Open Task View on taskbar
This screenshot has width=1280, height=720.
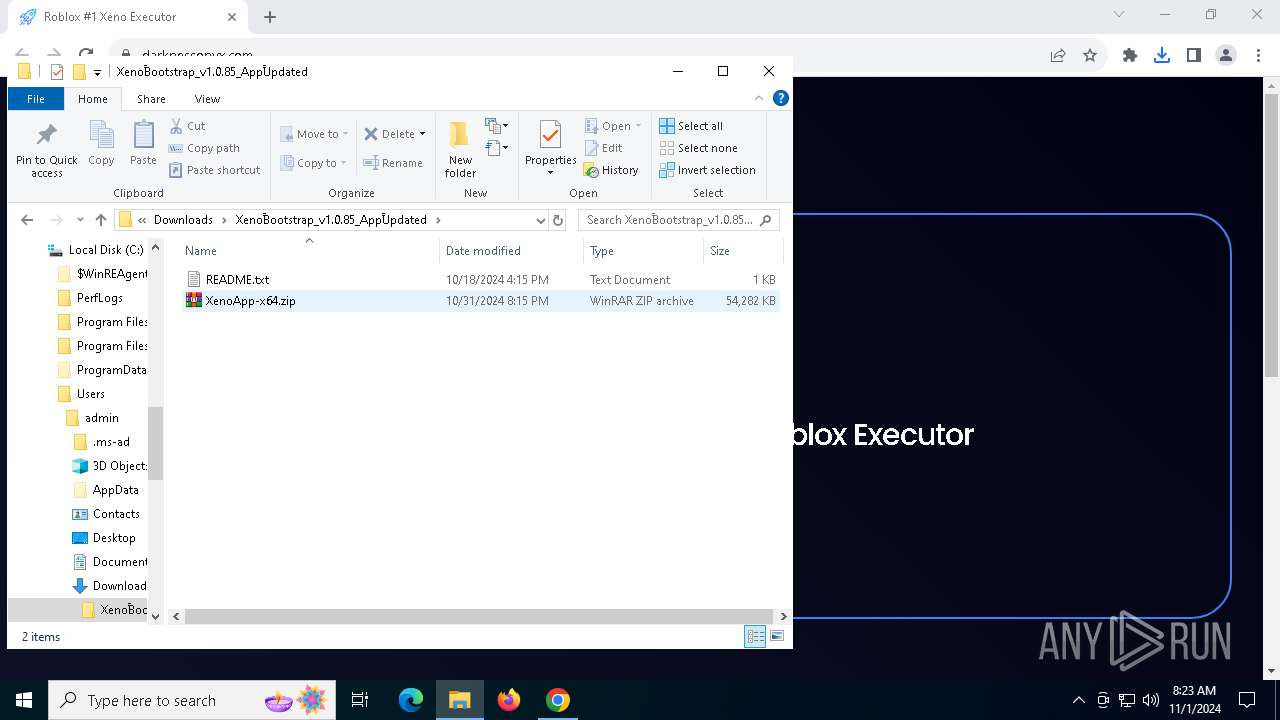[360, 700]
